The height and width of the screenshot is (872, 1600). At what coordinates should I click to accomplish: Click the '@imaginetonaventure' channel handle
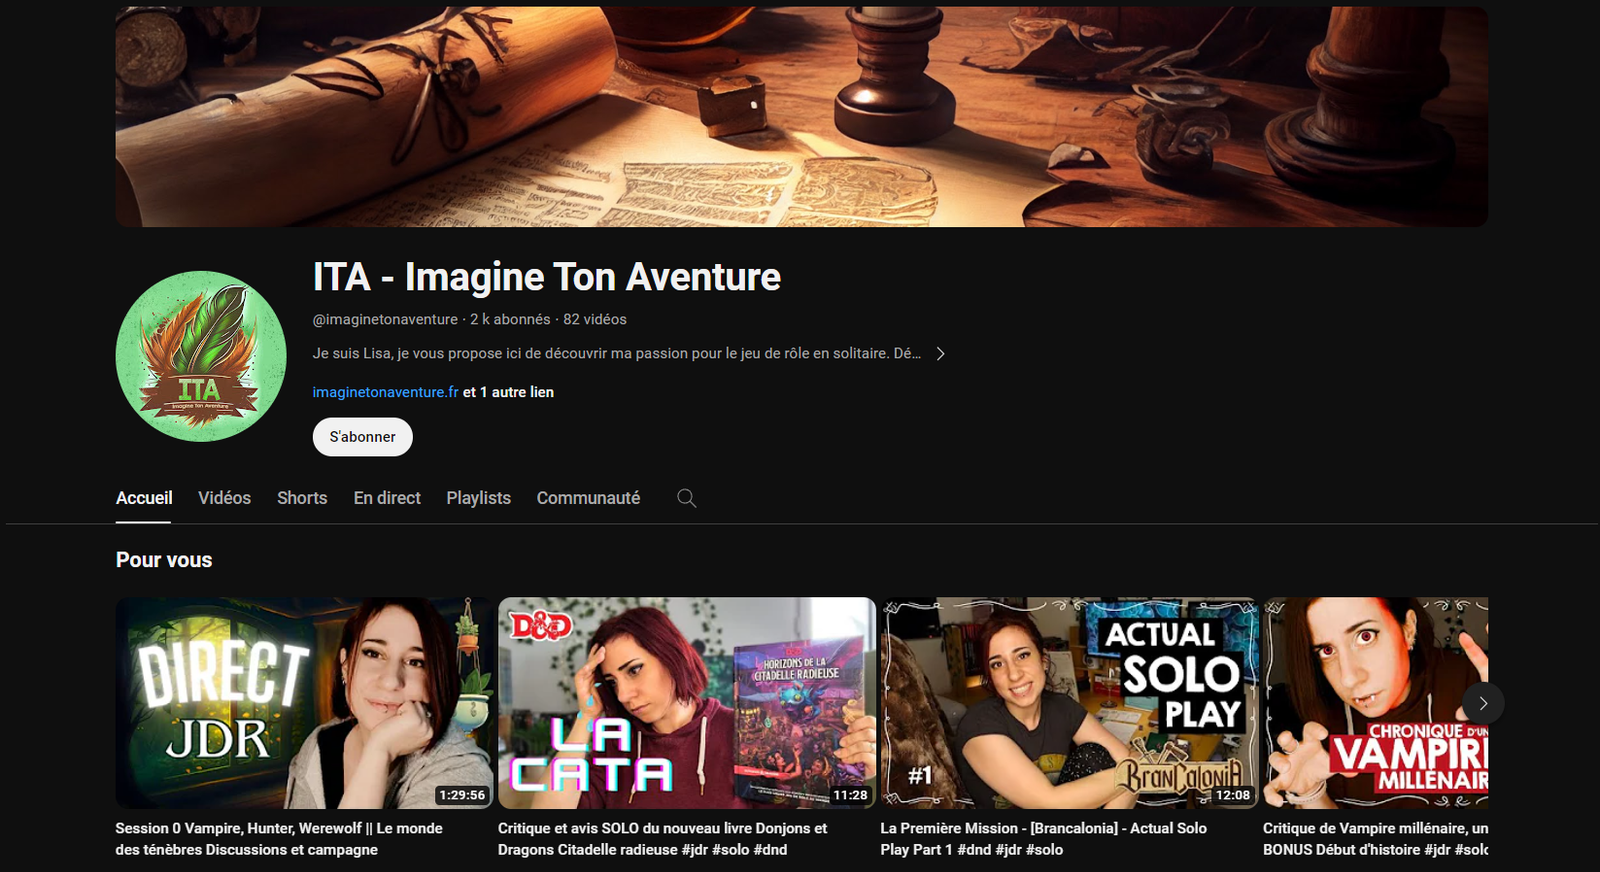[385, 319]
